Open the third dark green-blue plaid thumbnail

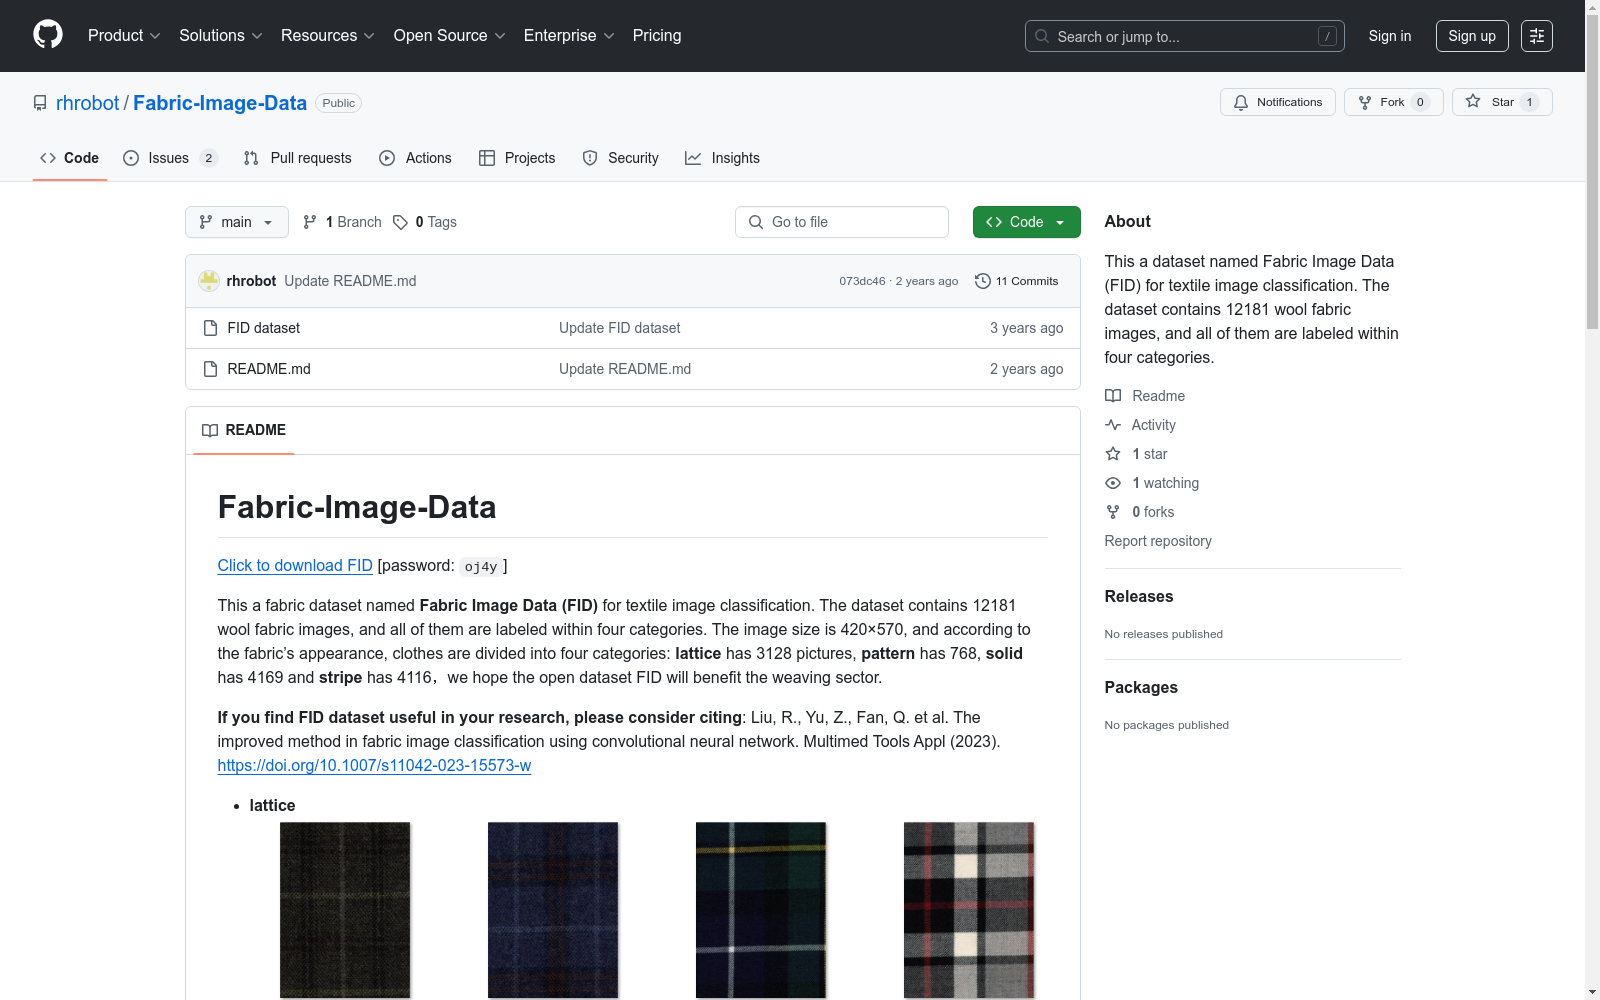tap(761, 910)
